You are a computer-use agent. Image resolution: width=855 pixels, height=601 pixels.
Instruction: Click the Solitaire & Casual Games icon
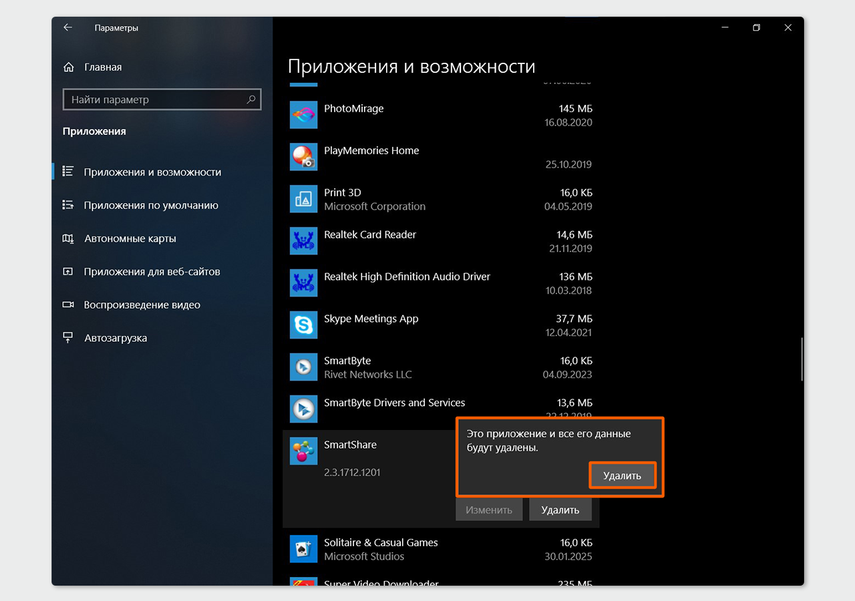pos(303,549)
